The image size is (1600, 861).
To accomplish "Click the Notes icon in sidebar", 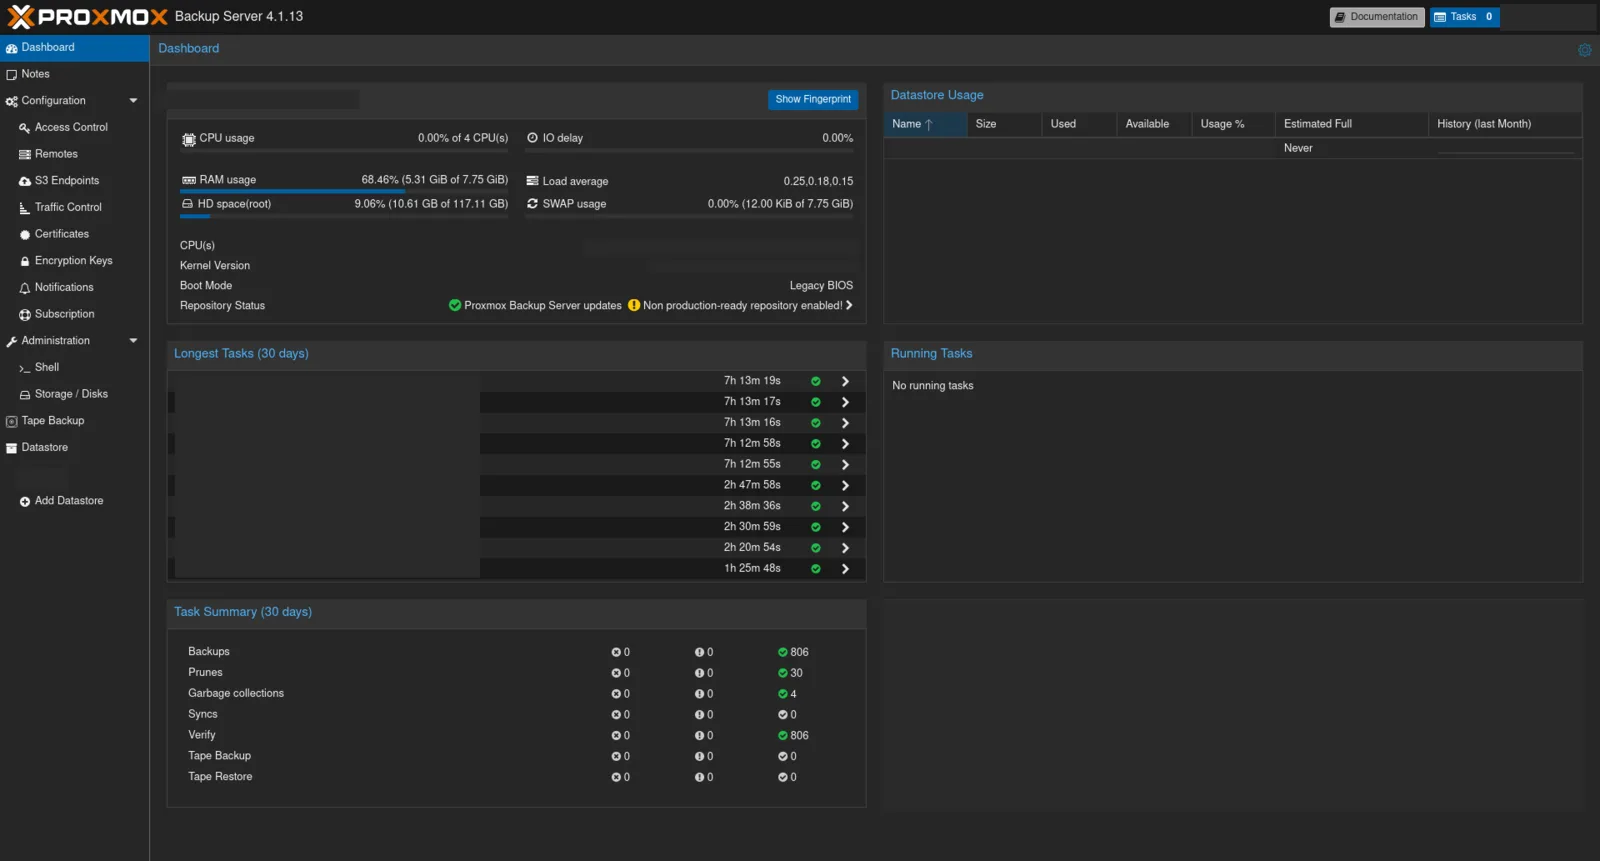I will point(12,75).
